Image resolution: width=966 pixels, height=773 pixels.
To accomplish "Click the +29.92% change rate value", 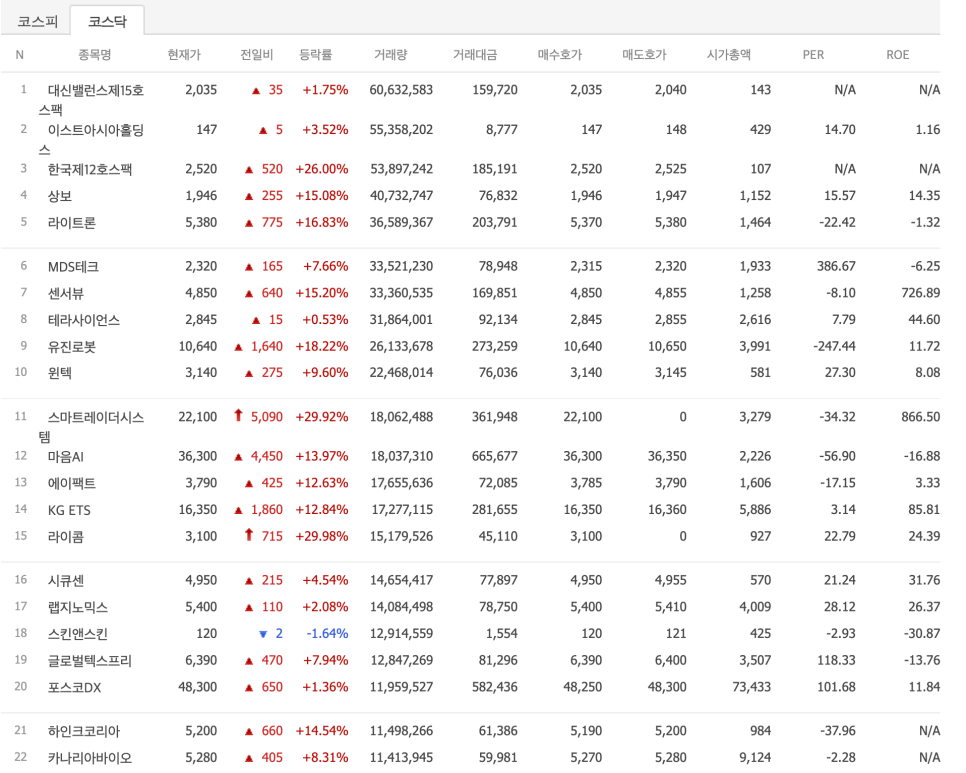I will 322,417.
